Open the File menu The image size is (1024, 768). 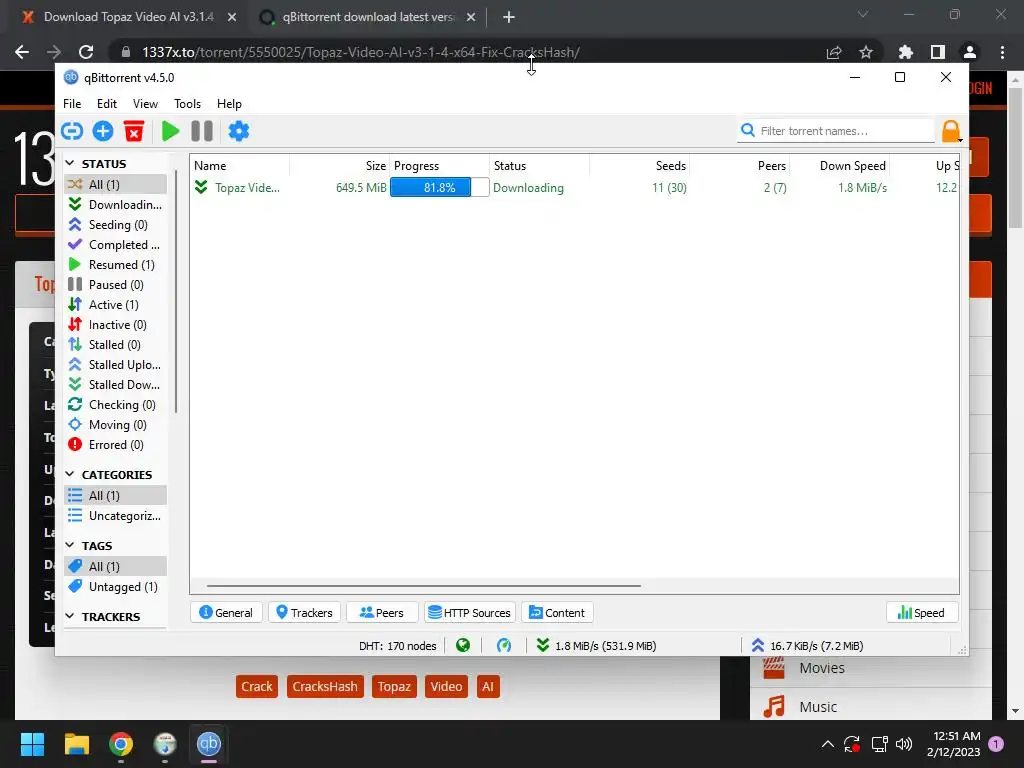pos(72,104)
